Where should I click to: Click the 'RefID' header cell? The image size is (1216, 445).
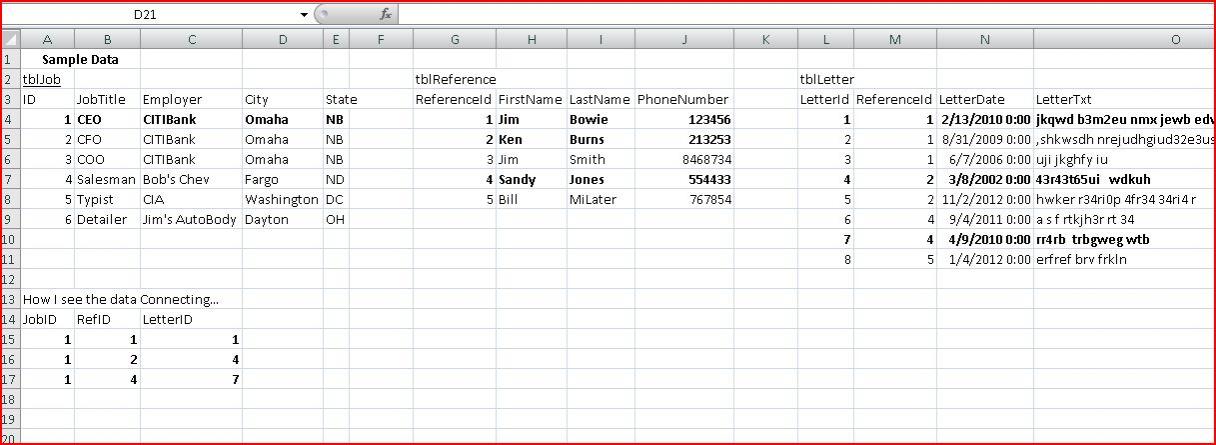107,320
